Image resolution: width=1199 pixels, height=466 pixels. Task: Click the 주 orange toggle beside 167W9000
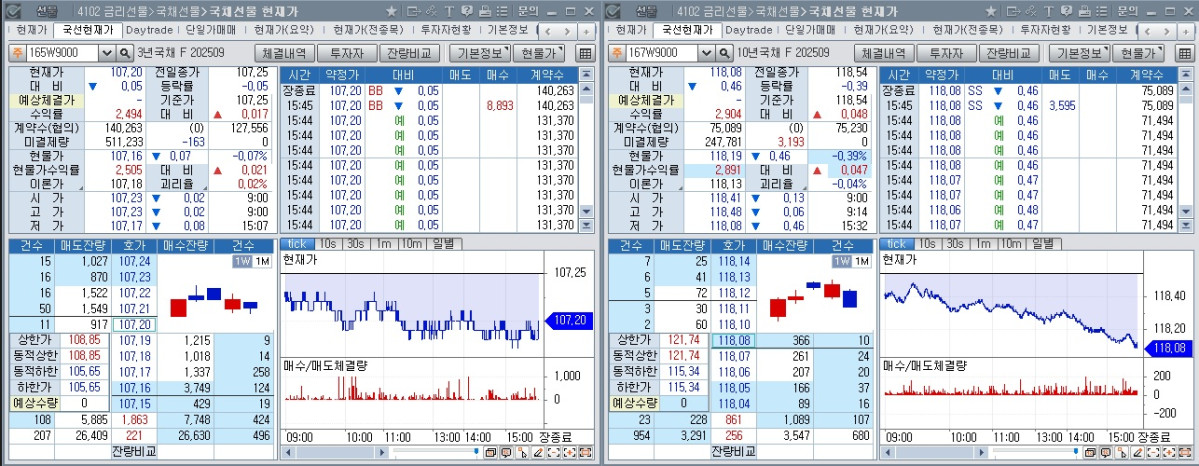(x=616, y=54)
